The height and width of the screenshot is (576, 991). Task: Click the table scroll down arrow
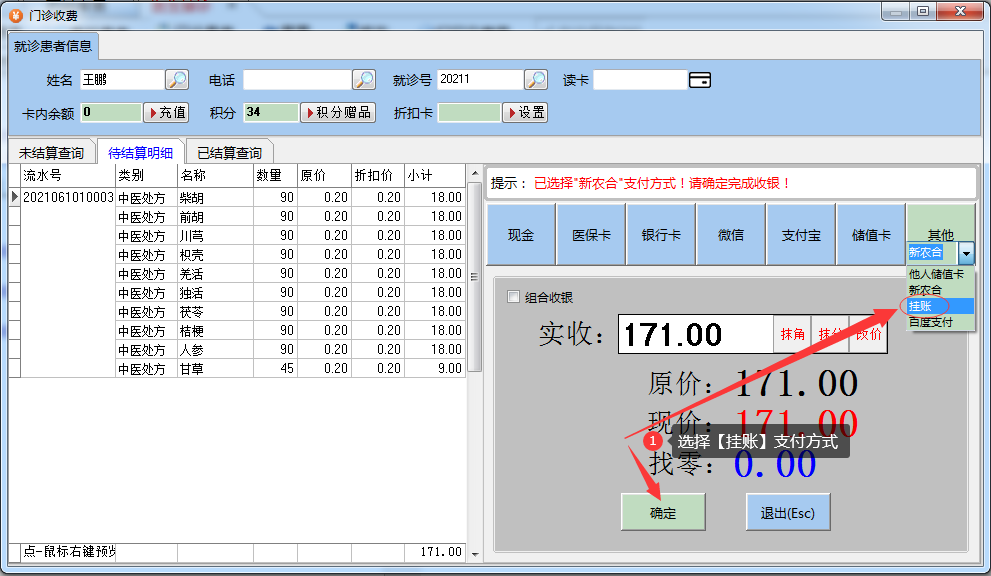475,554
